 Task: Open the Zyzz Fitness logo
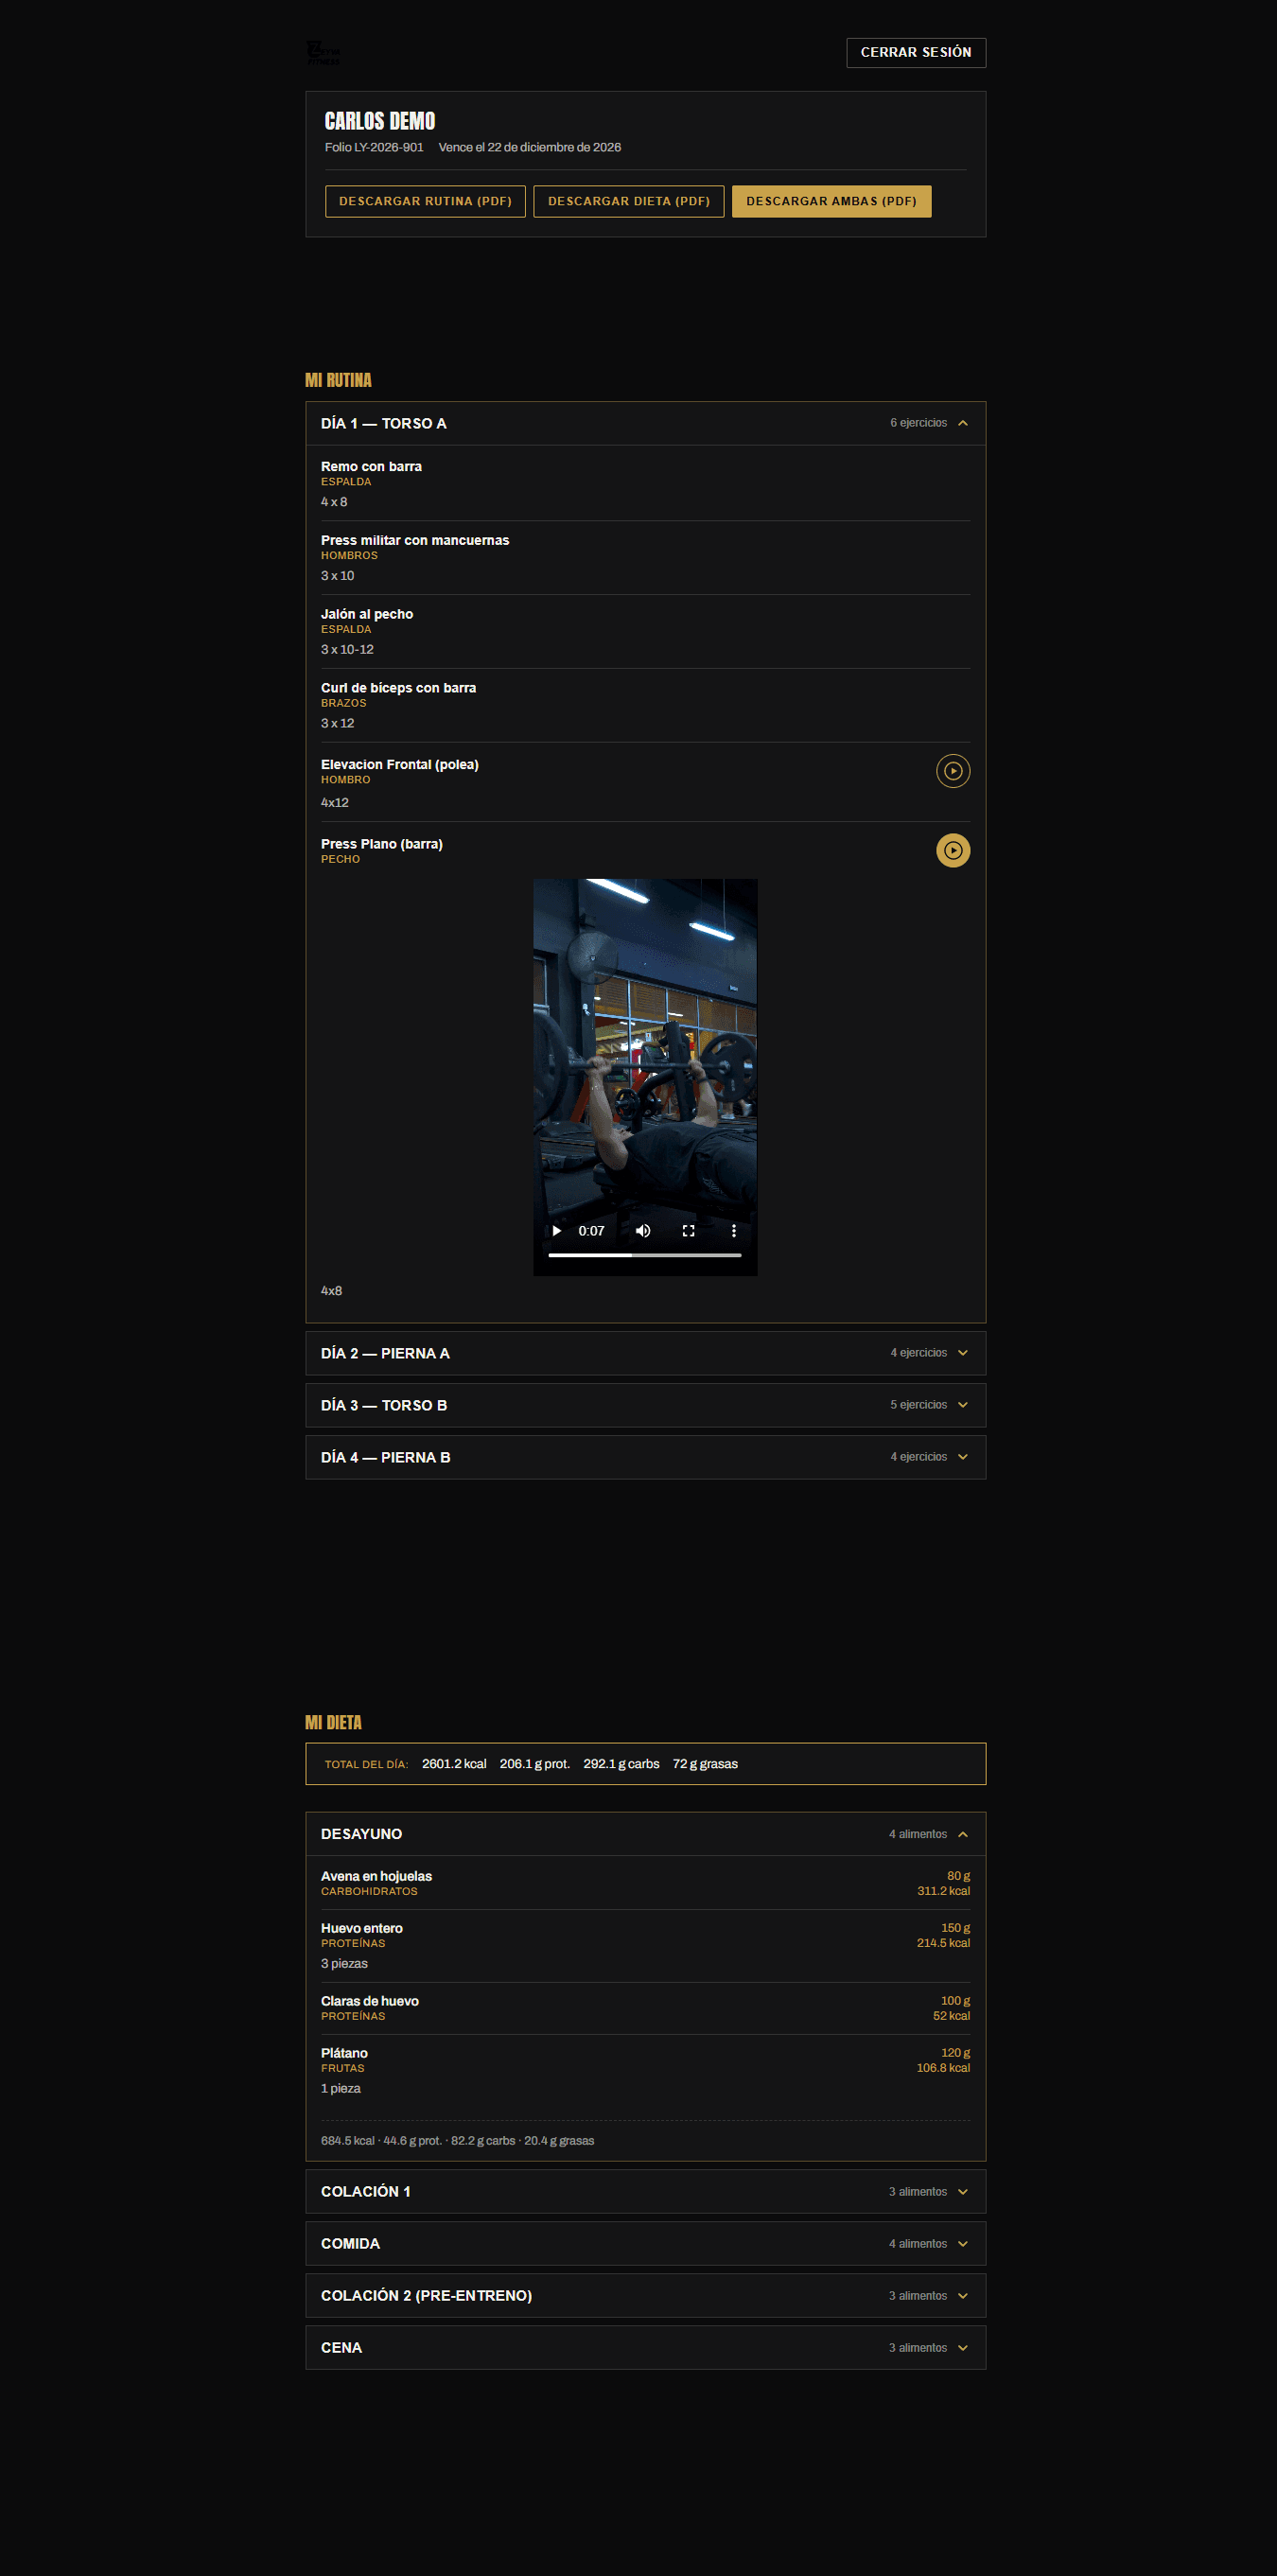(x=323, y=53)
